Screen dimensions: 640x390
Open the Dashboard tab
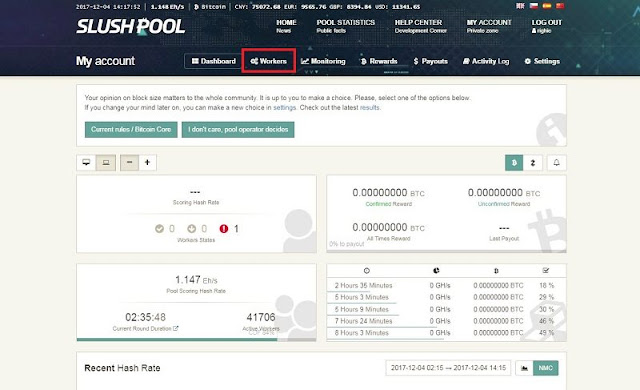click(x=213, y=61)
